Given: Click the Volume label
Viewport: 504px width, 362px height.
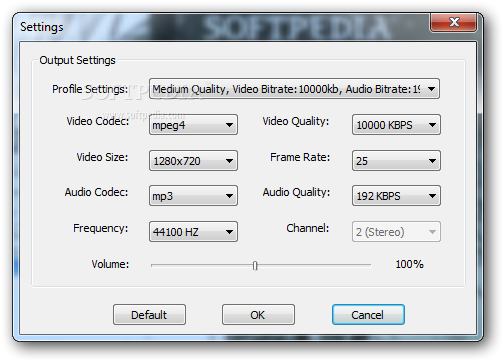Looking at the screenshot, I should click(x=110, y=264).
